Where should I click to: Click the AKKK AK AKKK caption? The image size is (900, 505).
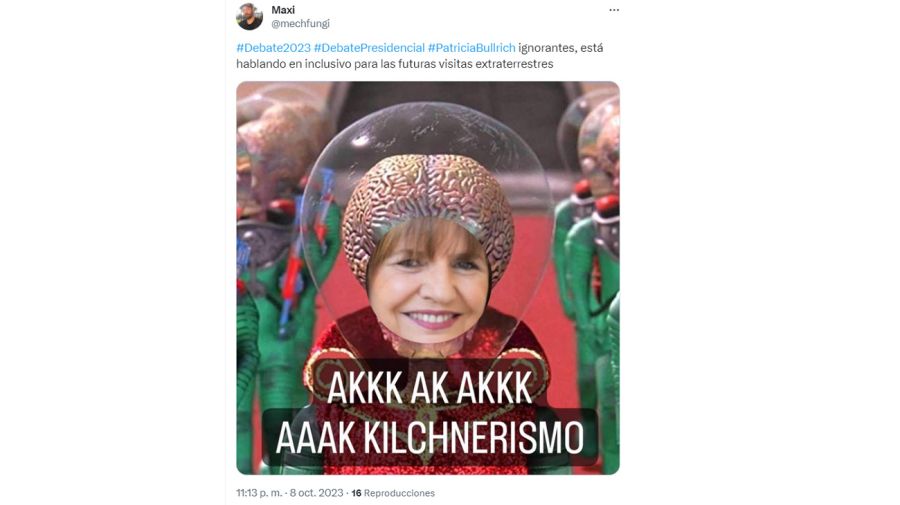click(x=429, y=388)
